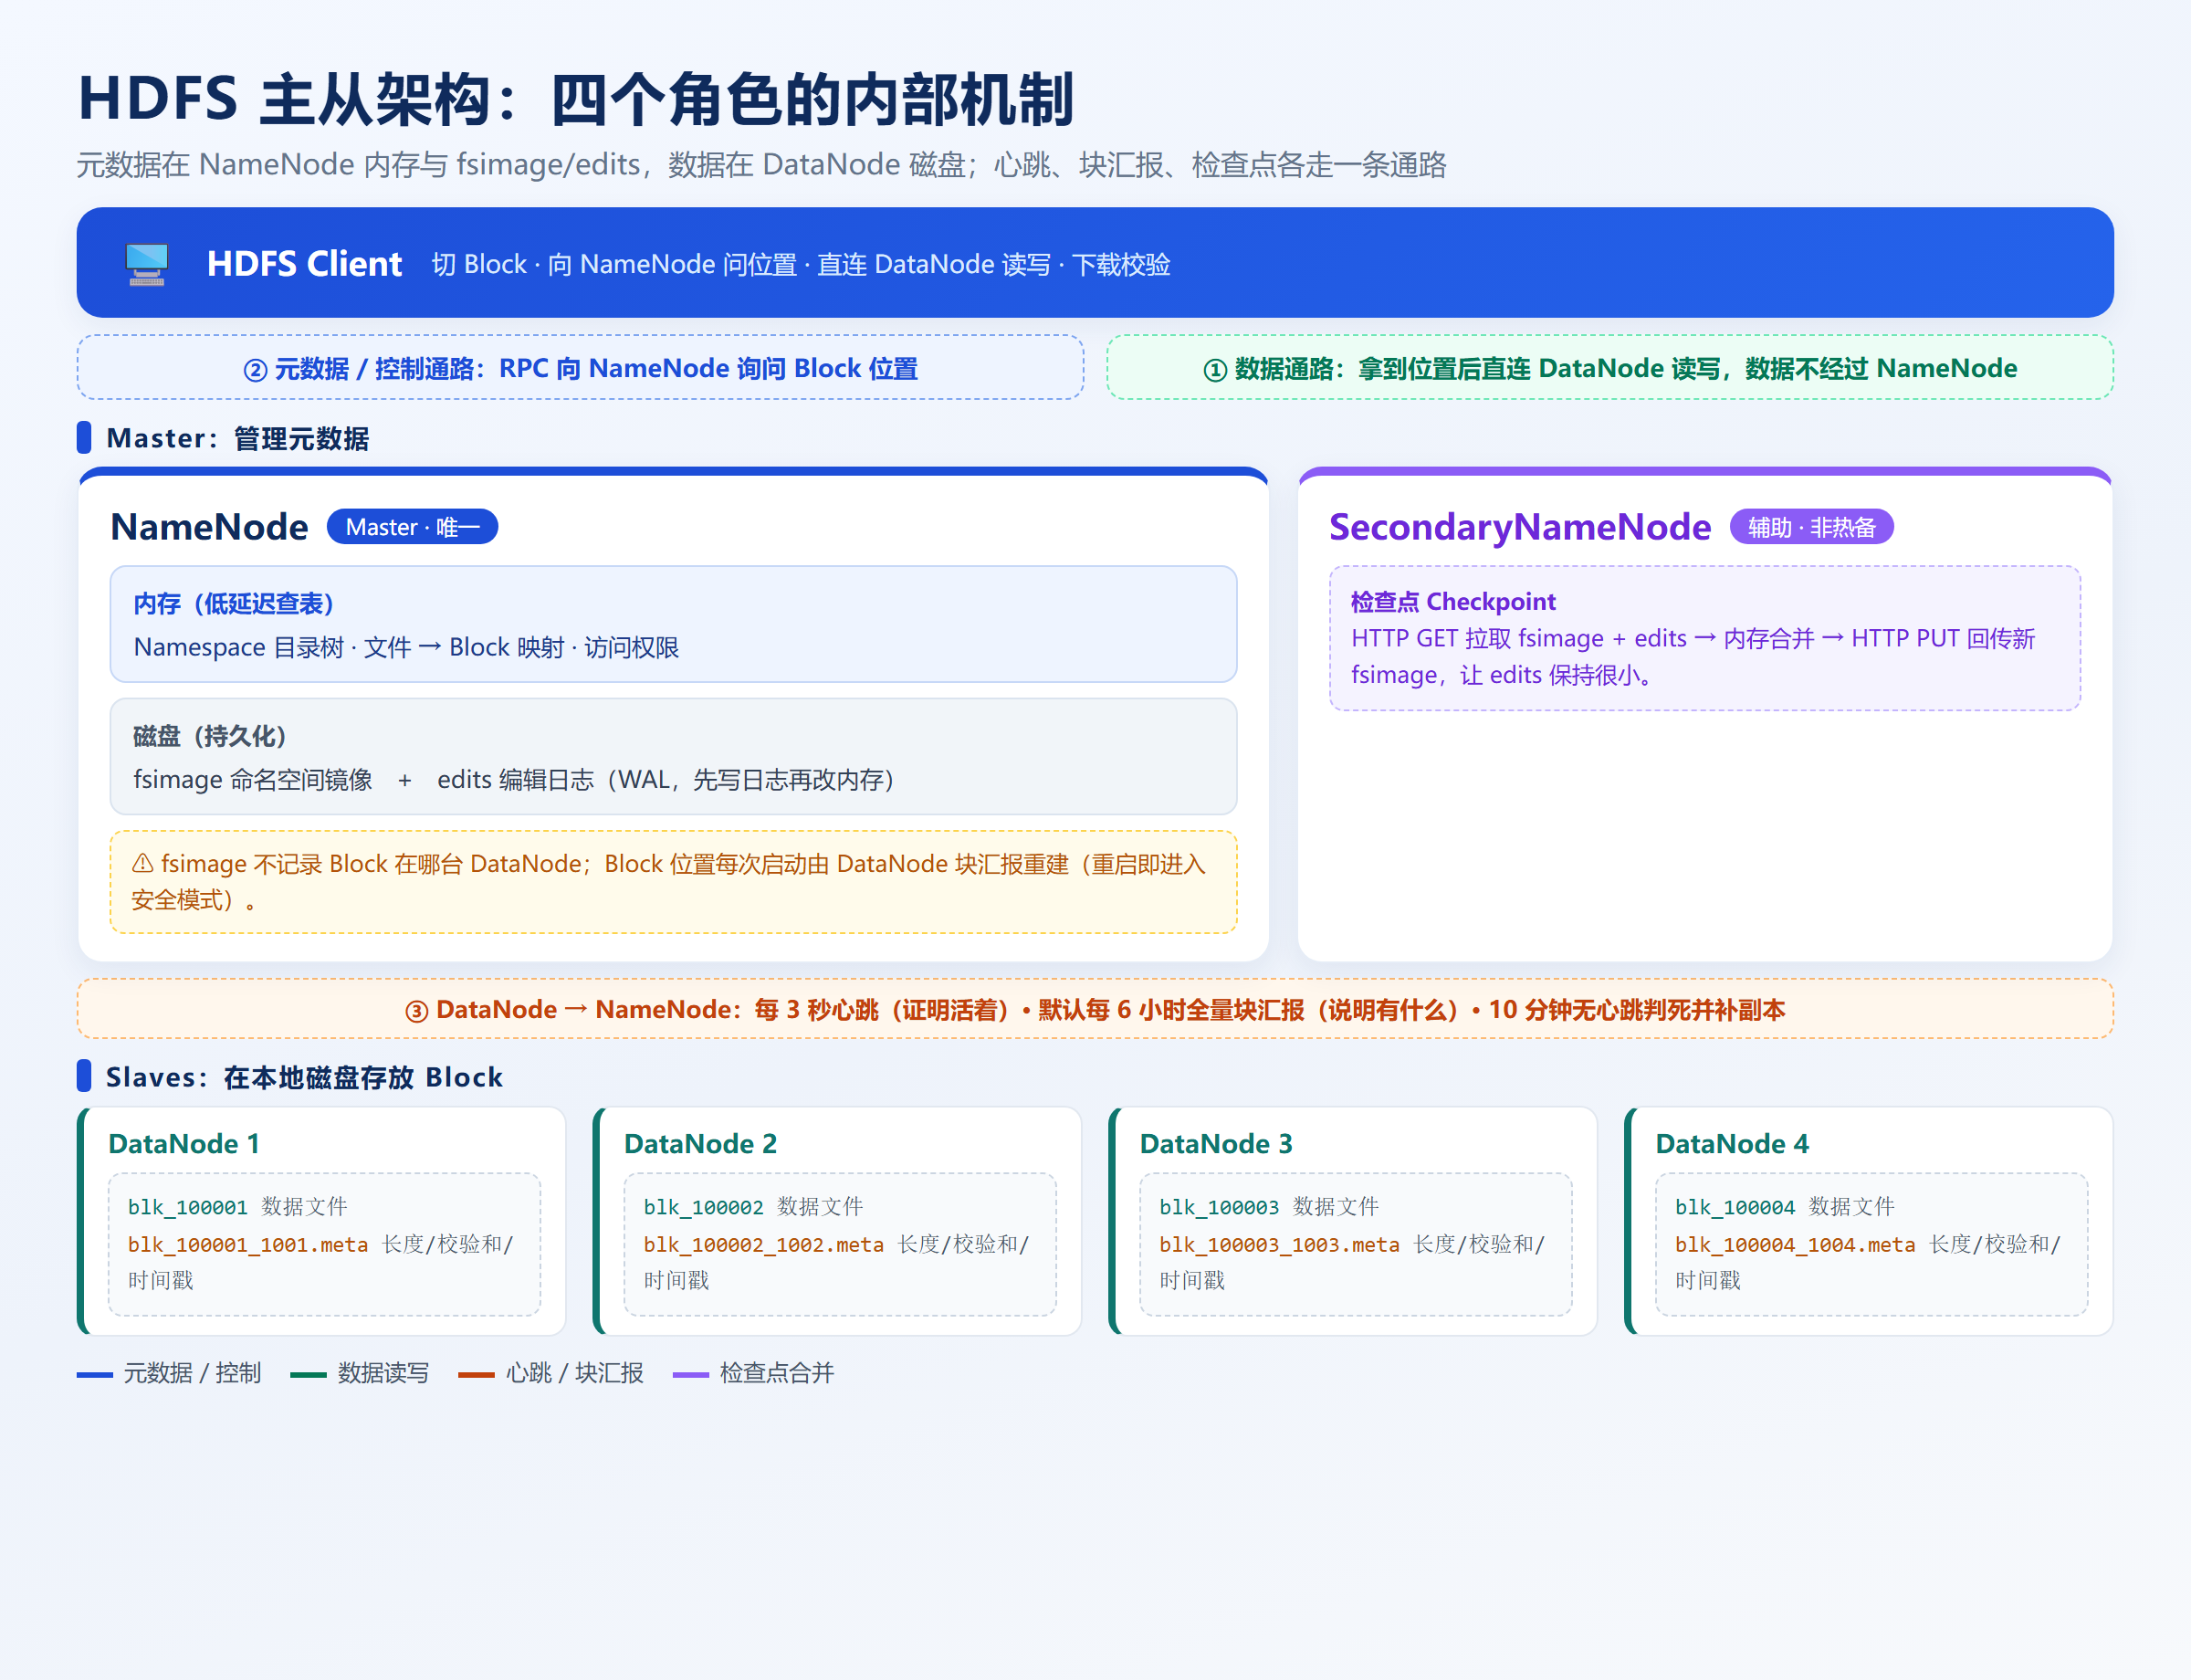Click the '③ DataNode → NameNode' heartbeat banner
This screenshot has width=2191, height=1680.
(1095, 1009)
